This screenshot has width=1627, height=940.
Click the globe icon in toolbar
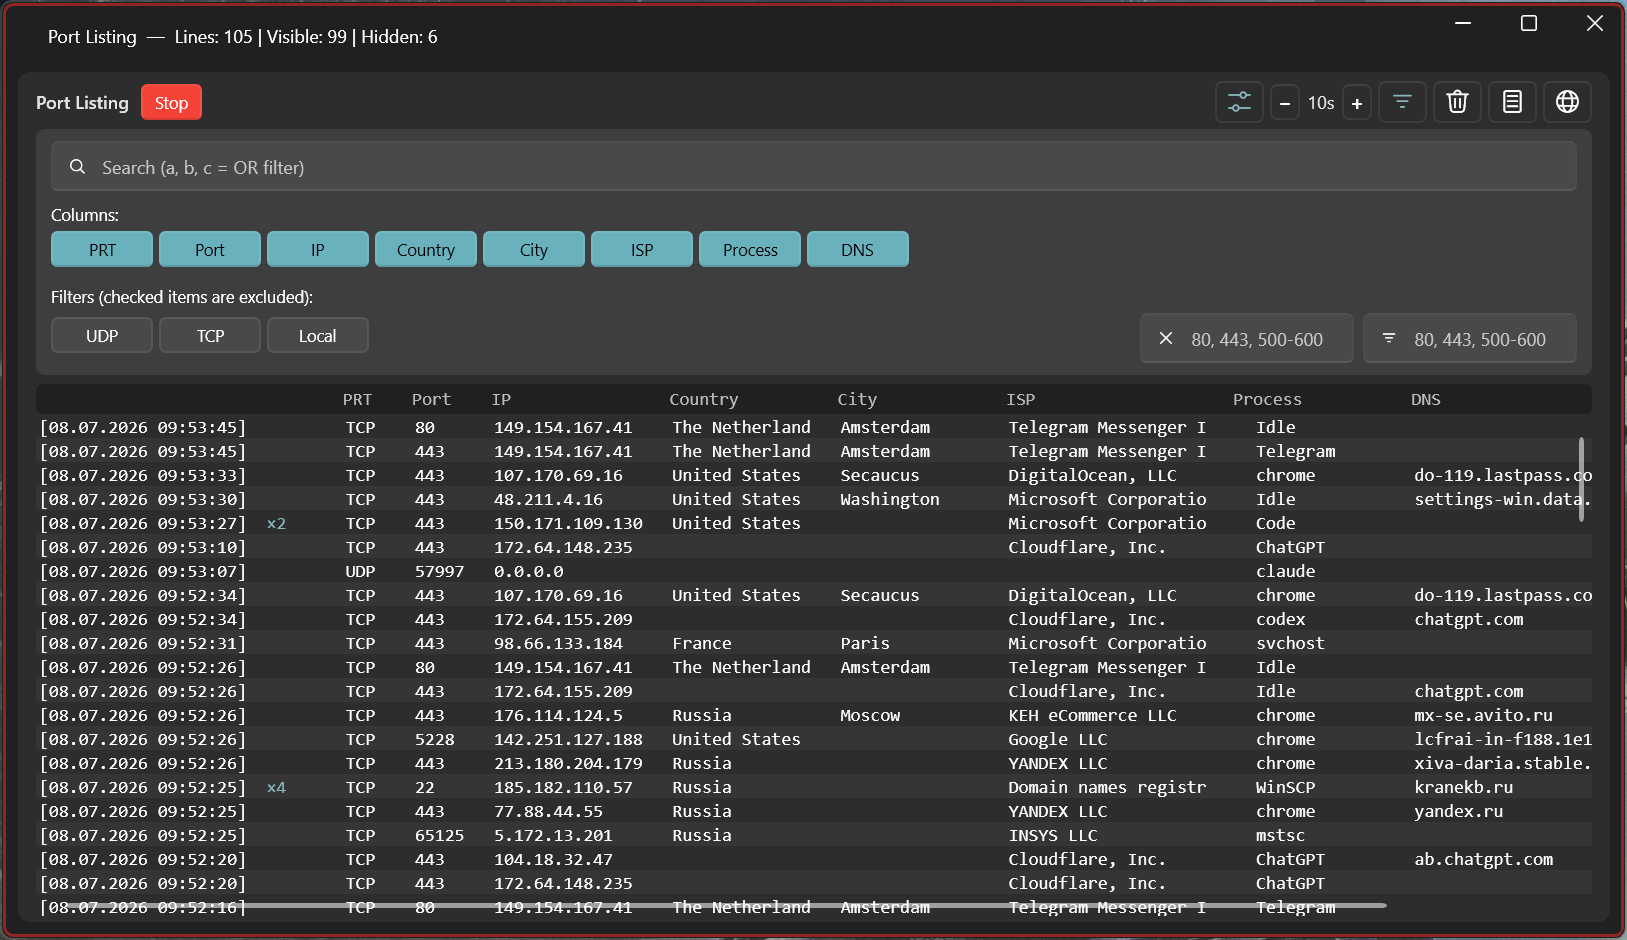1567,102
